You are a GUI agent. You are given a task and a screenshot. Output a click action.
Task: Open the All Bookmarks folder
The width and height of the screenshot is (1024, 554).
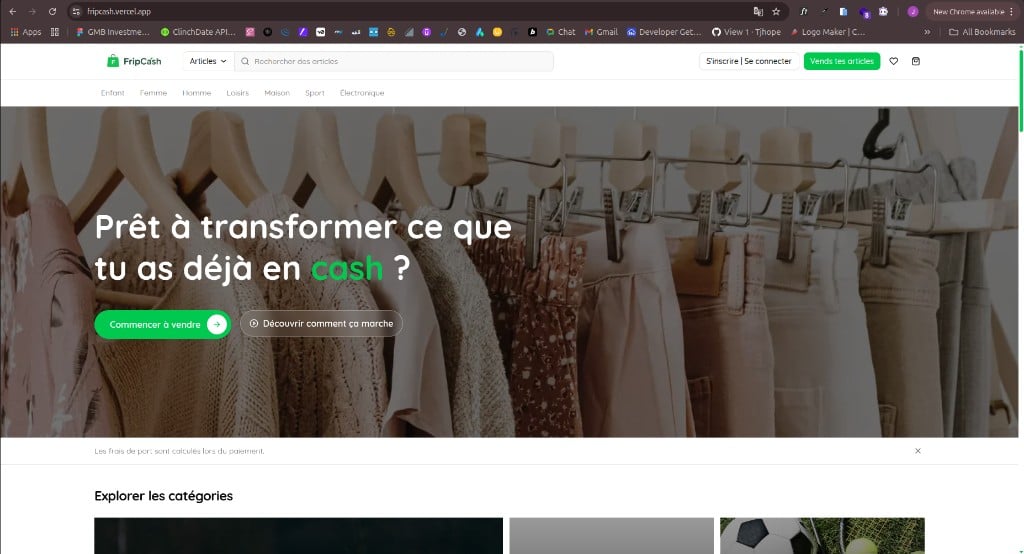(x=982, y=31)
